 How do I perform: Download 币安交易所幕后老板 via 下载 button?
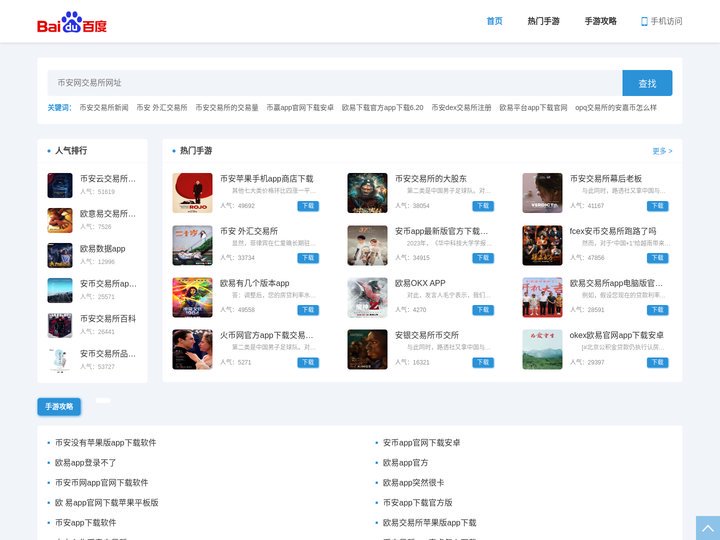(x=658, y=206)
